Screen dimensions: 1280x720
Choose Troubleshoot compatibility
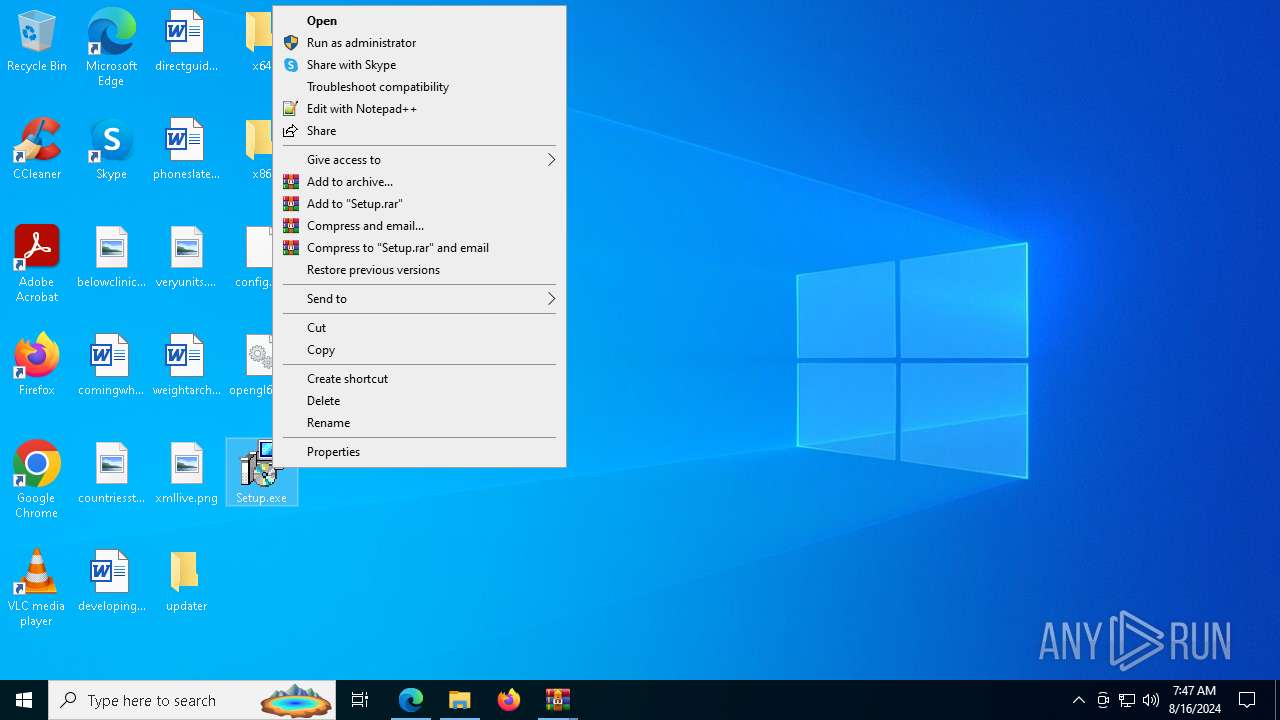point(420,87)
